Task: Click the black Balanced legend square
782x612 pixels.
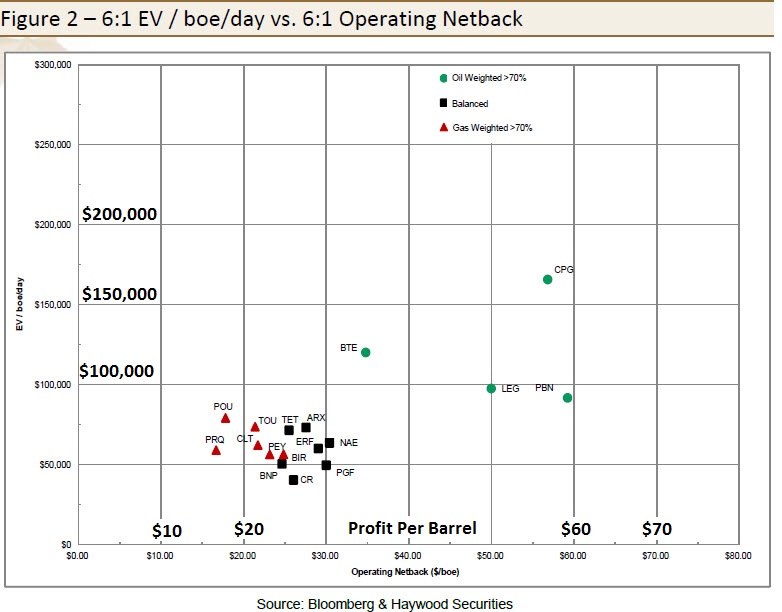Action: click(x=443, y=103)
